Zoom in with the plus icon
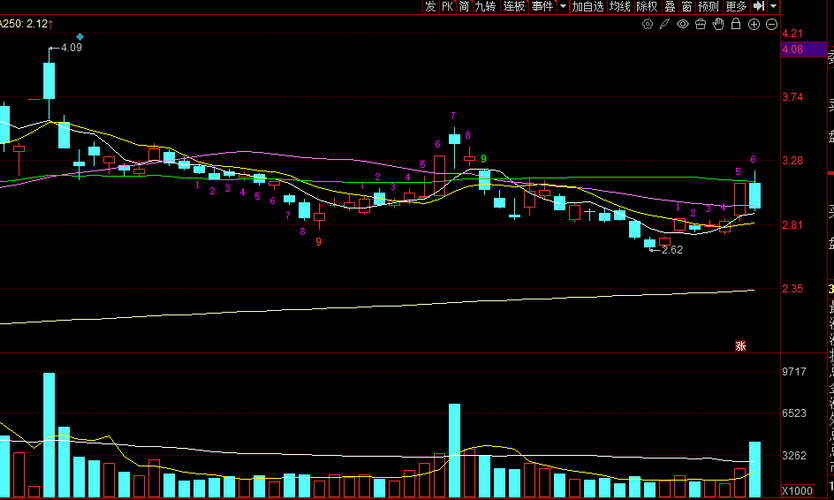The width and height of the screenshot is (834, 500). (754, 24)
